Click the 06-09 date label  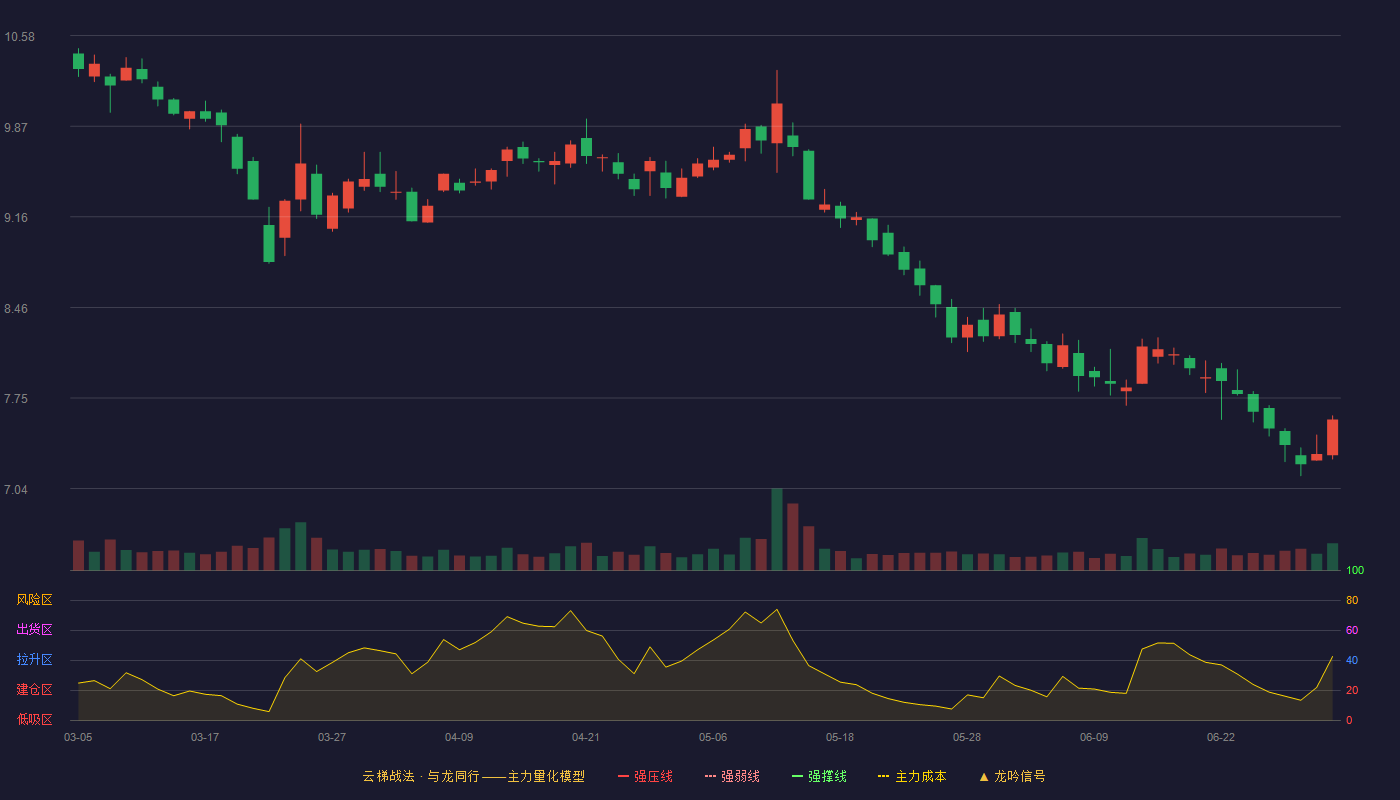click(1094, 737)
